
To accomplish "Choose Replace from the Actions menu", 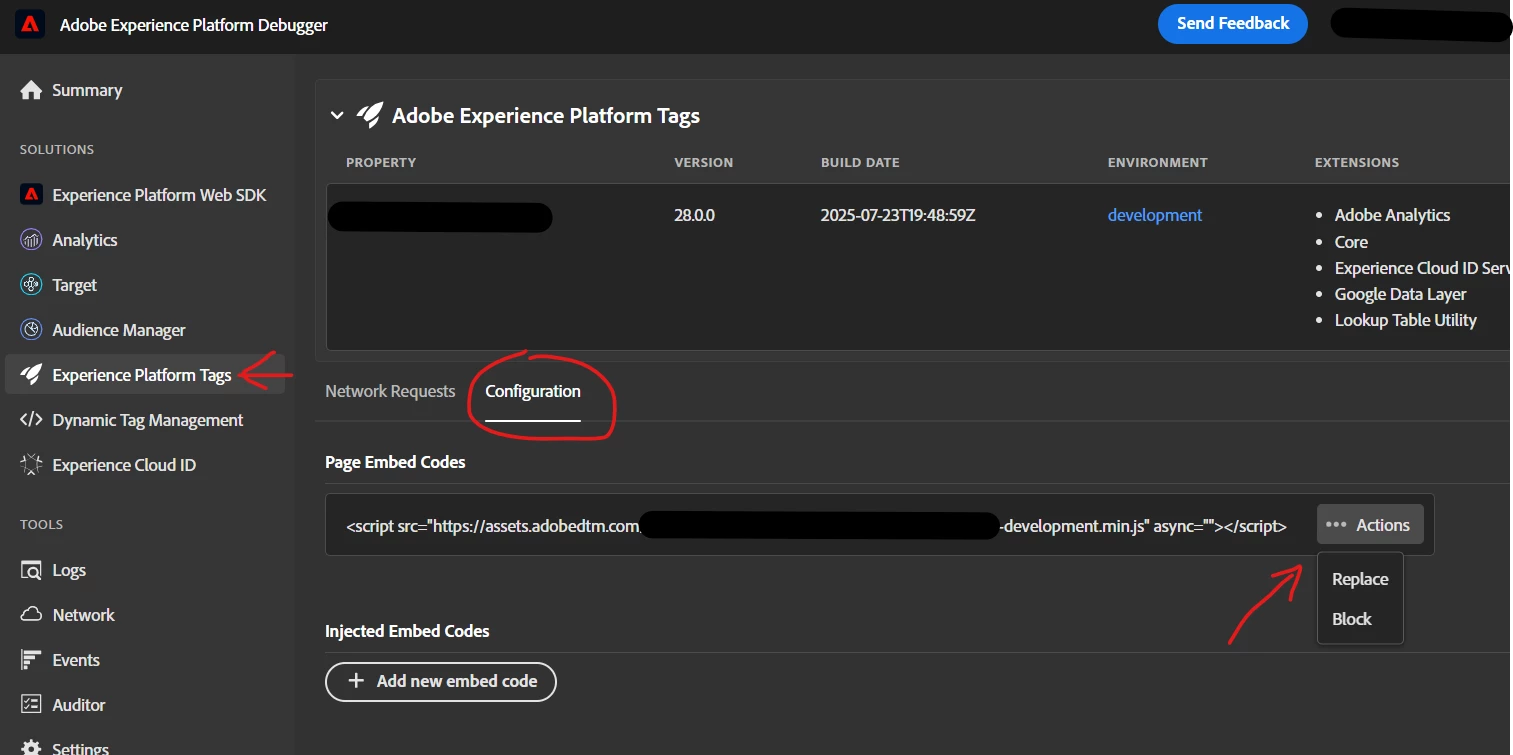I will (1360, 579).
